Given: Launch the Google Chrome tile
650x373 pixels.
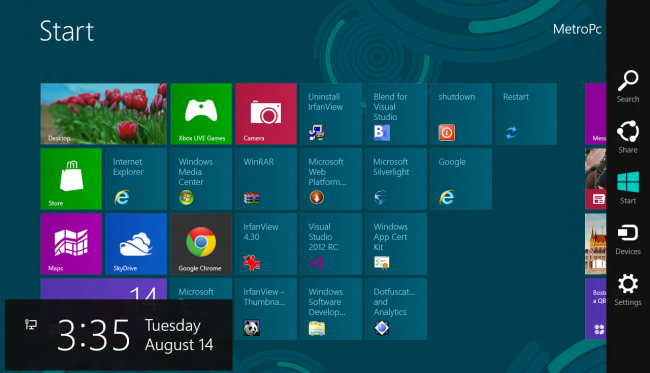Looking at the screenshot, I should click(x=201, y=244).
